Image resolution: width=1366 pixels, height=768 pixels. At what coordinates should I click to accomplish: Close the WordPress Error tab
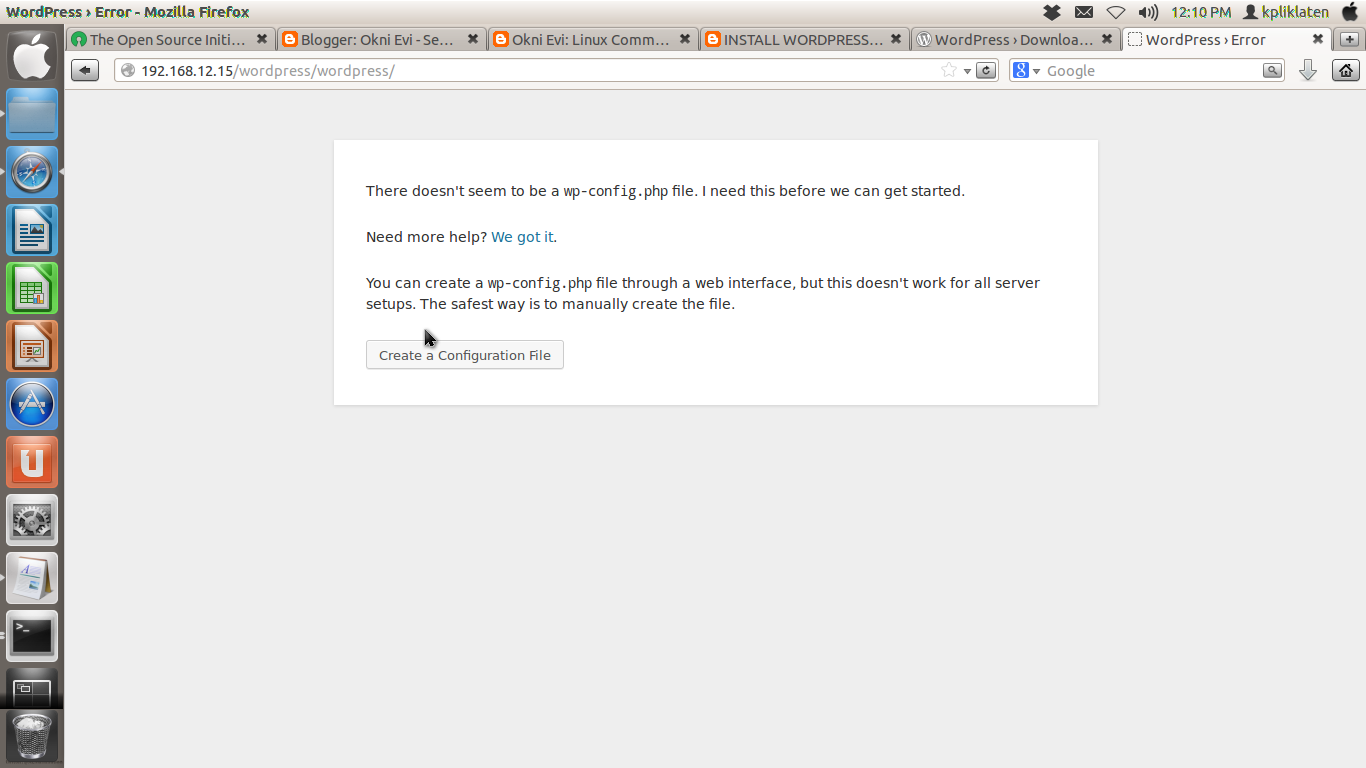1318,39
